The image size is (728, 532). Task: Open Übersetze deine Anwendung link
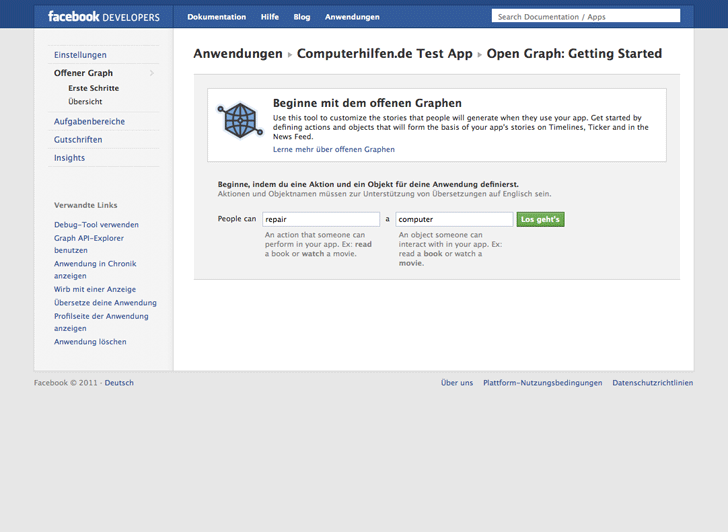(x=105, y=302)
